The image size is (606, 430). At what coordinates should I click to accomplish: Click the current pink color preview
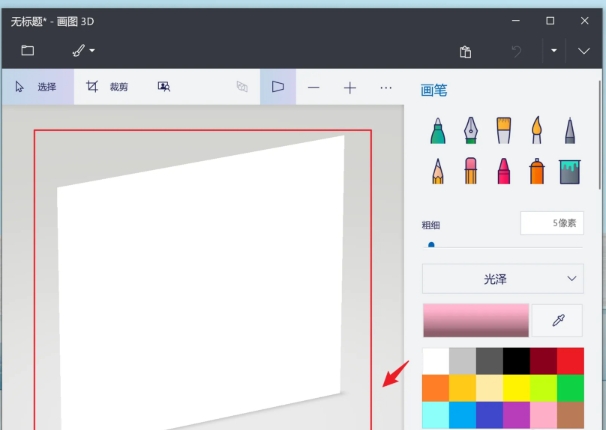(x=476, y=320)
